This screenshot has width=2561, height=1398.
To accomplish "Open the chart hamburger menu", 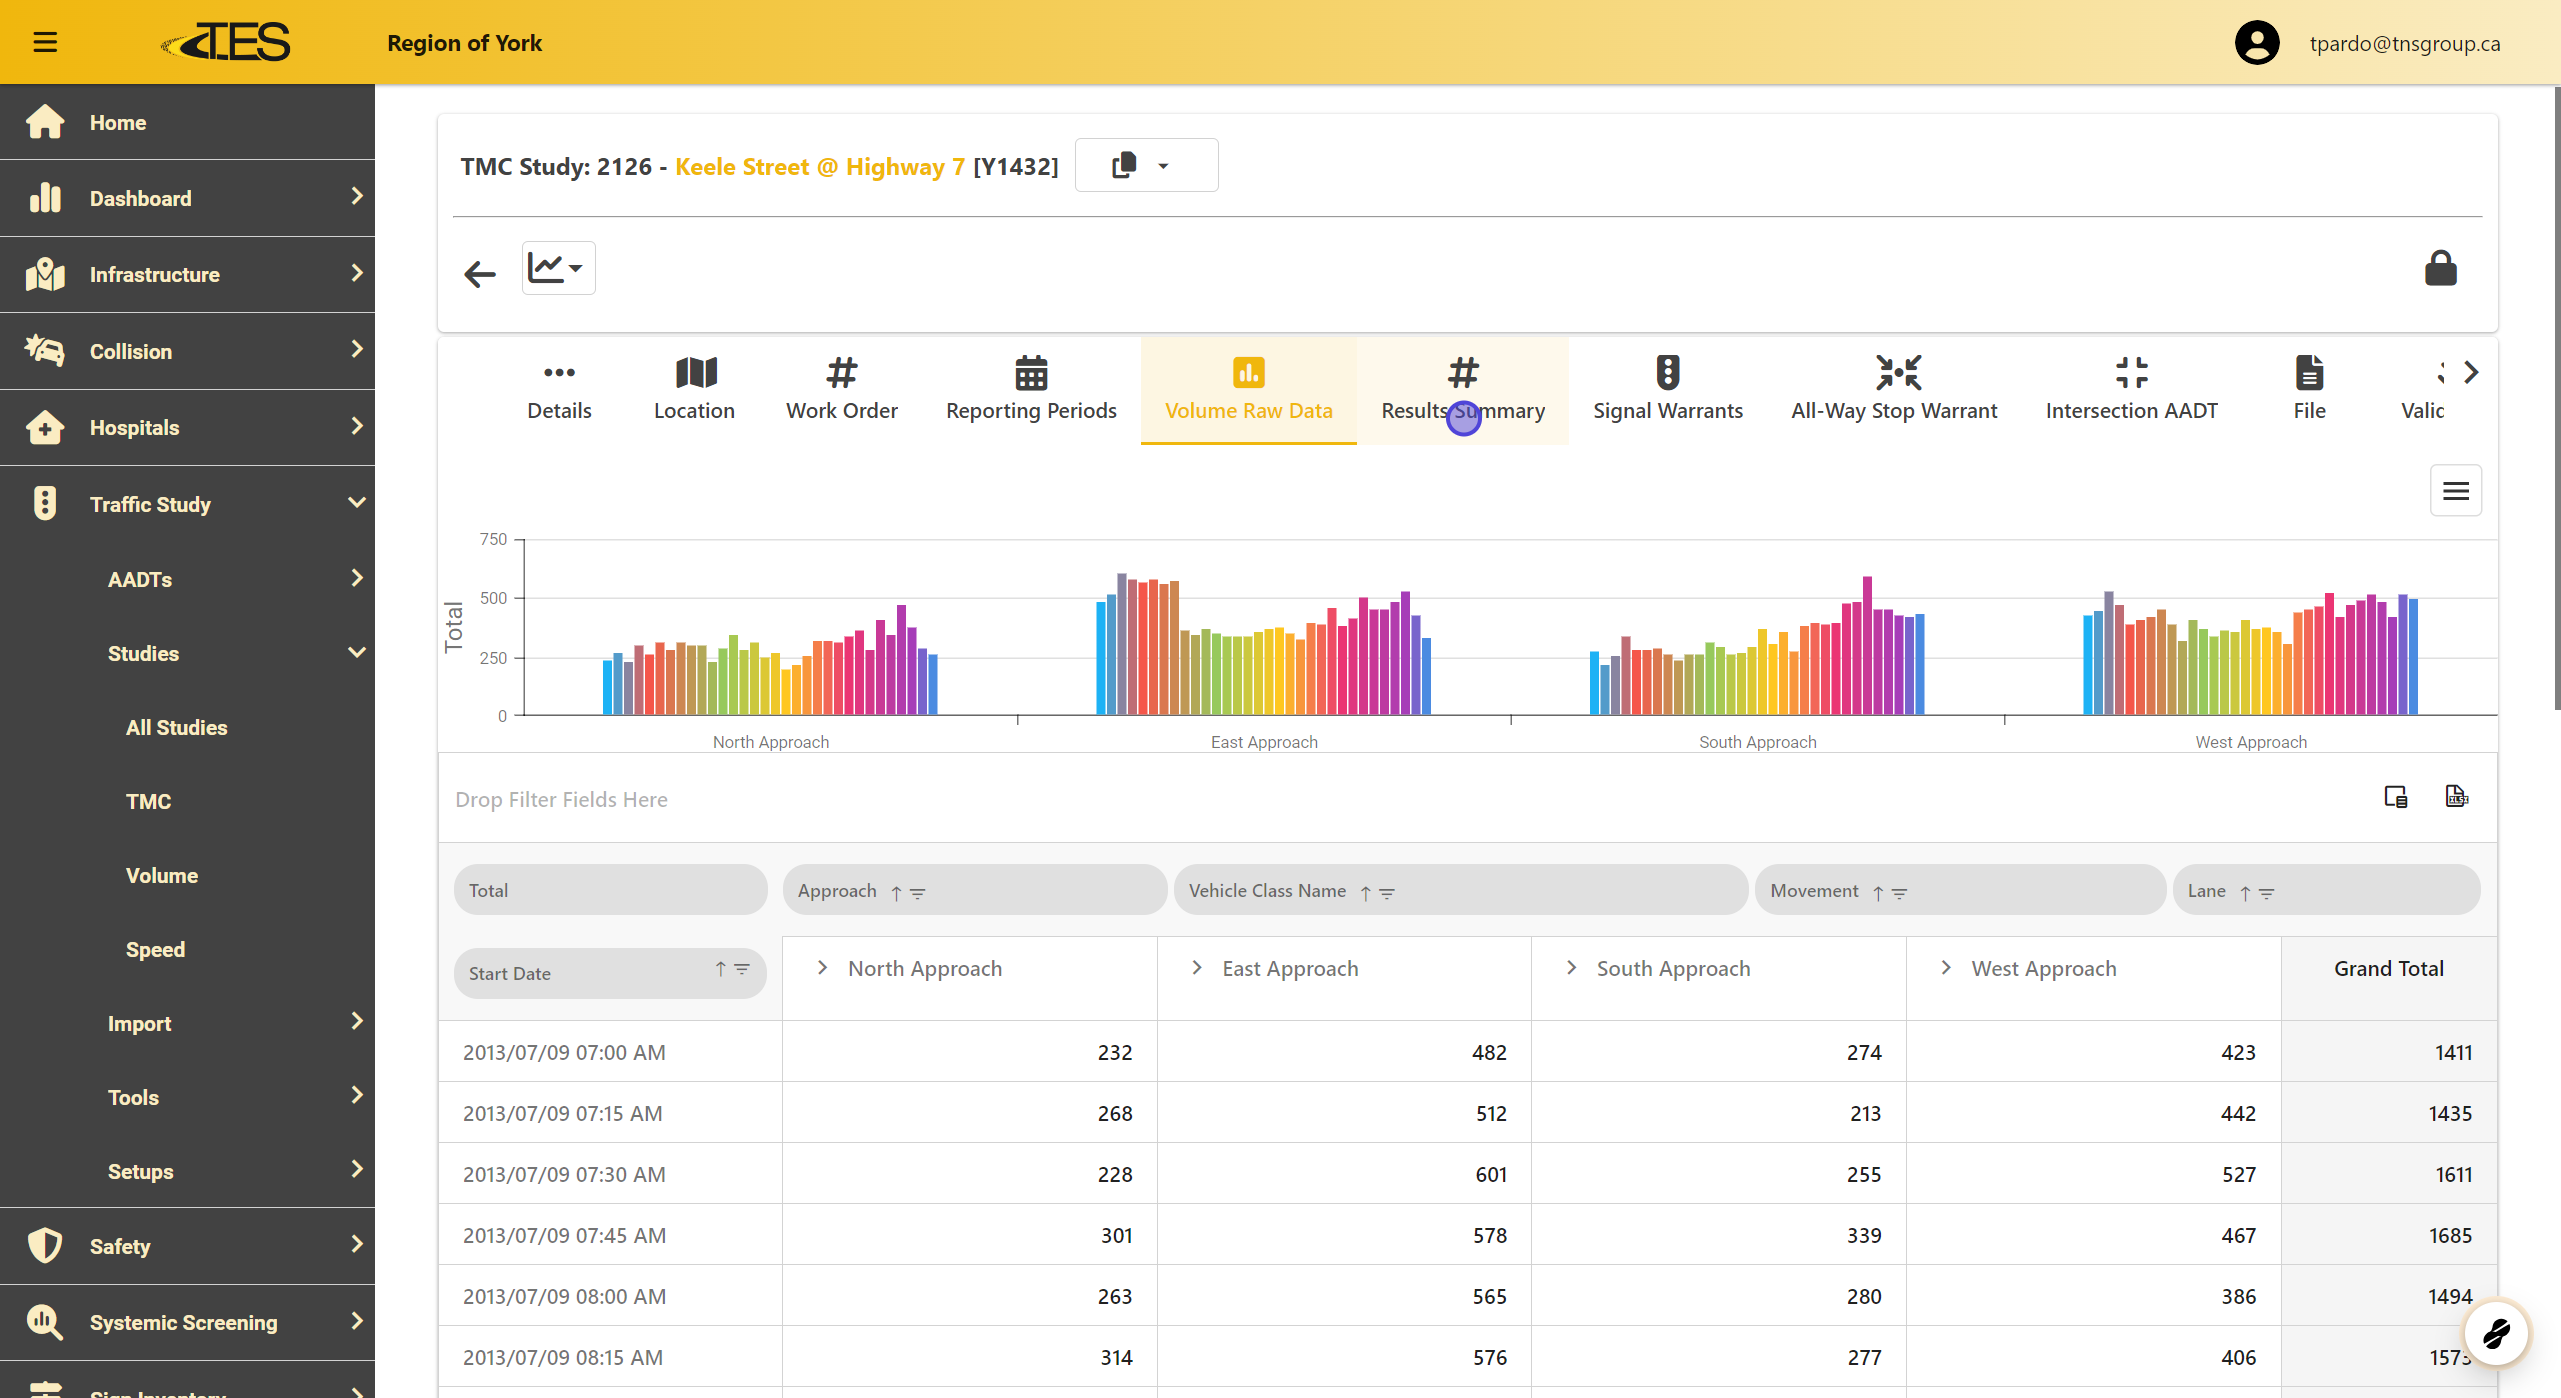I will point(2455,490).
